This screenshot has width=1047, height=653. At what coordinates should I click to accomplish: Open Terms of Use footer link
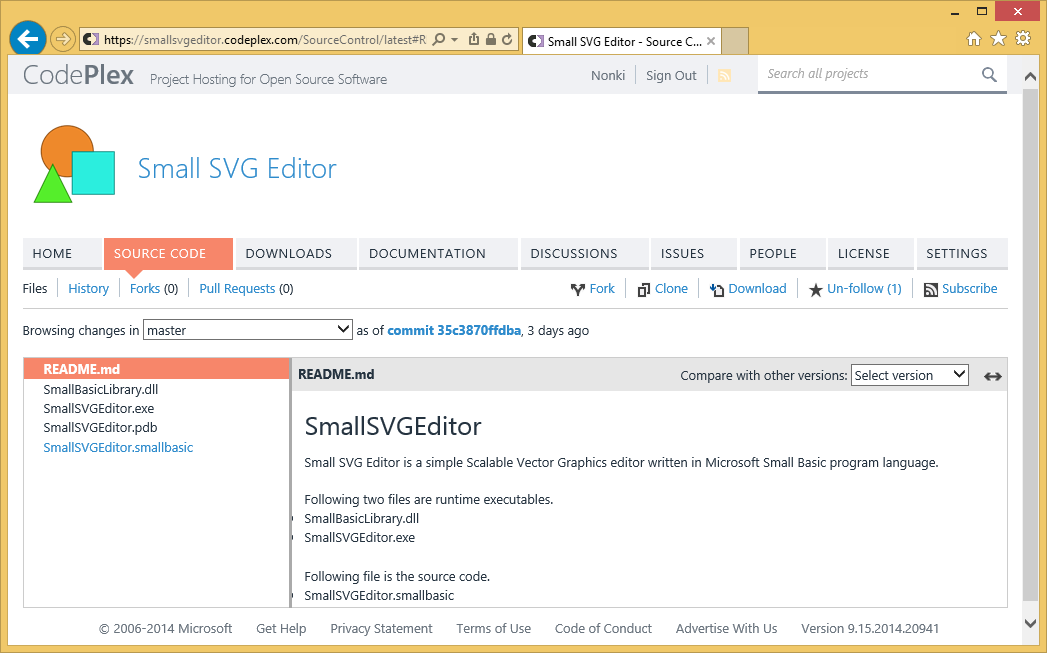click(493, 628)
